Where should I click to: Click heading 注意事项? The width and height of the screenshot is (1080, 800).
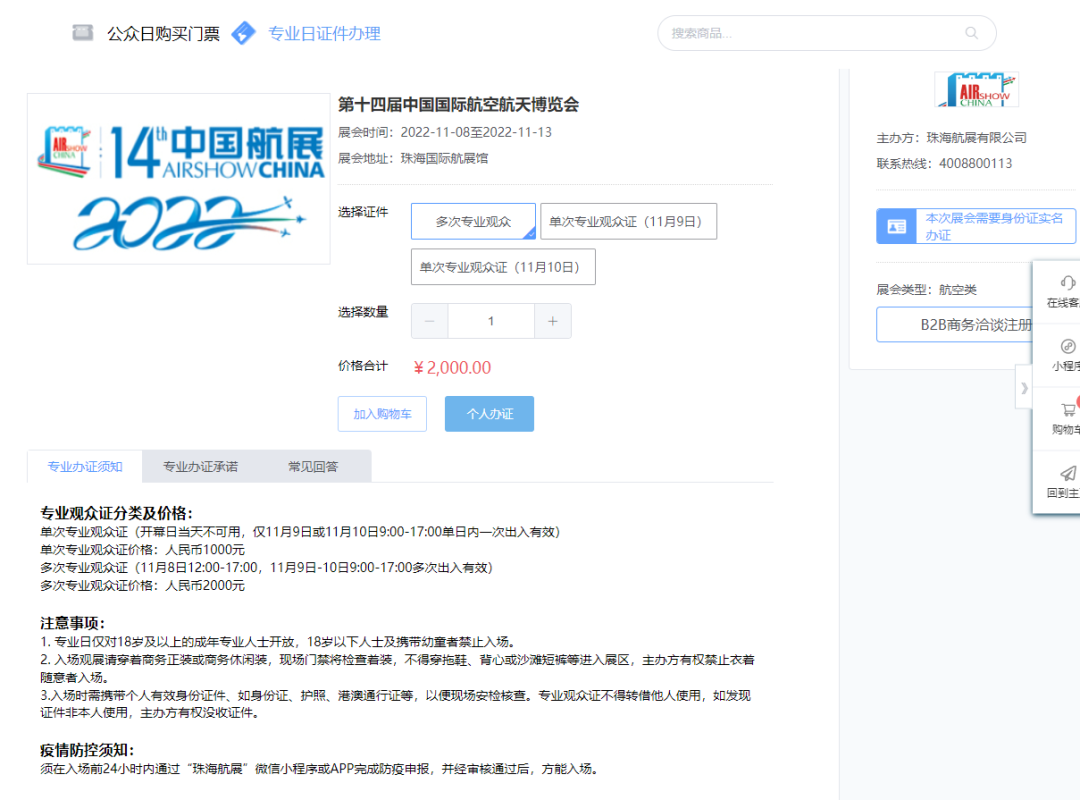click(72, 623)
